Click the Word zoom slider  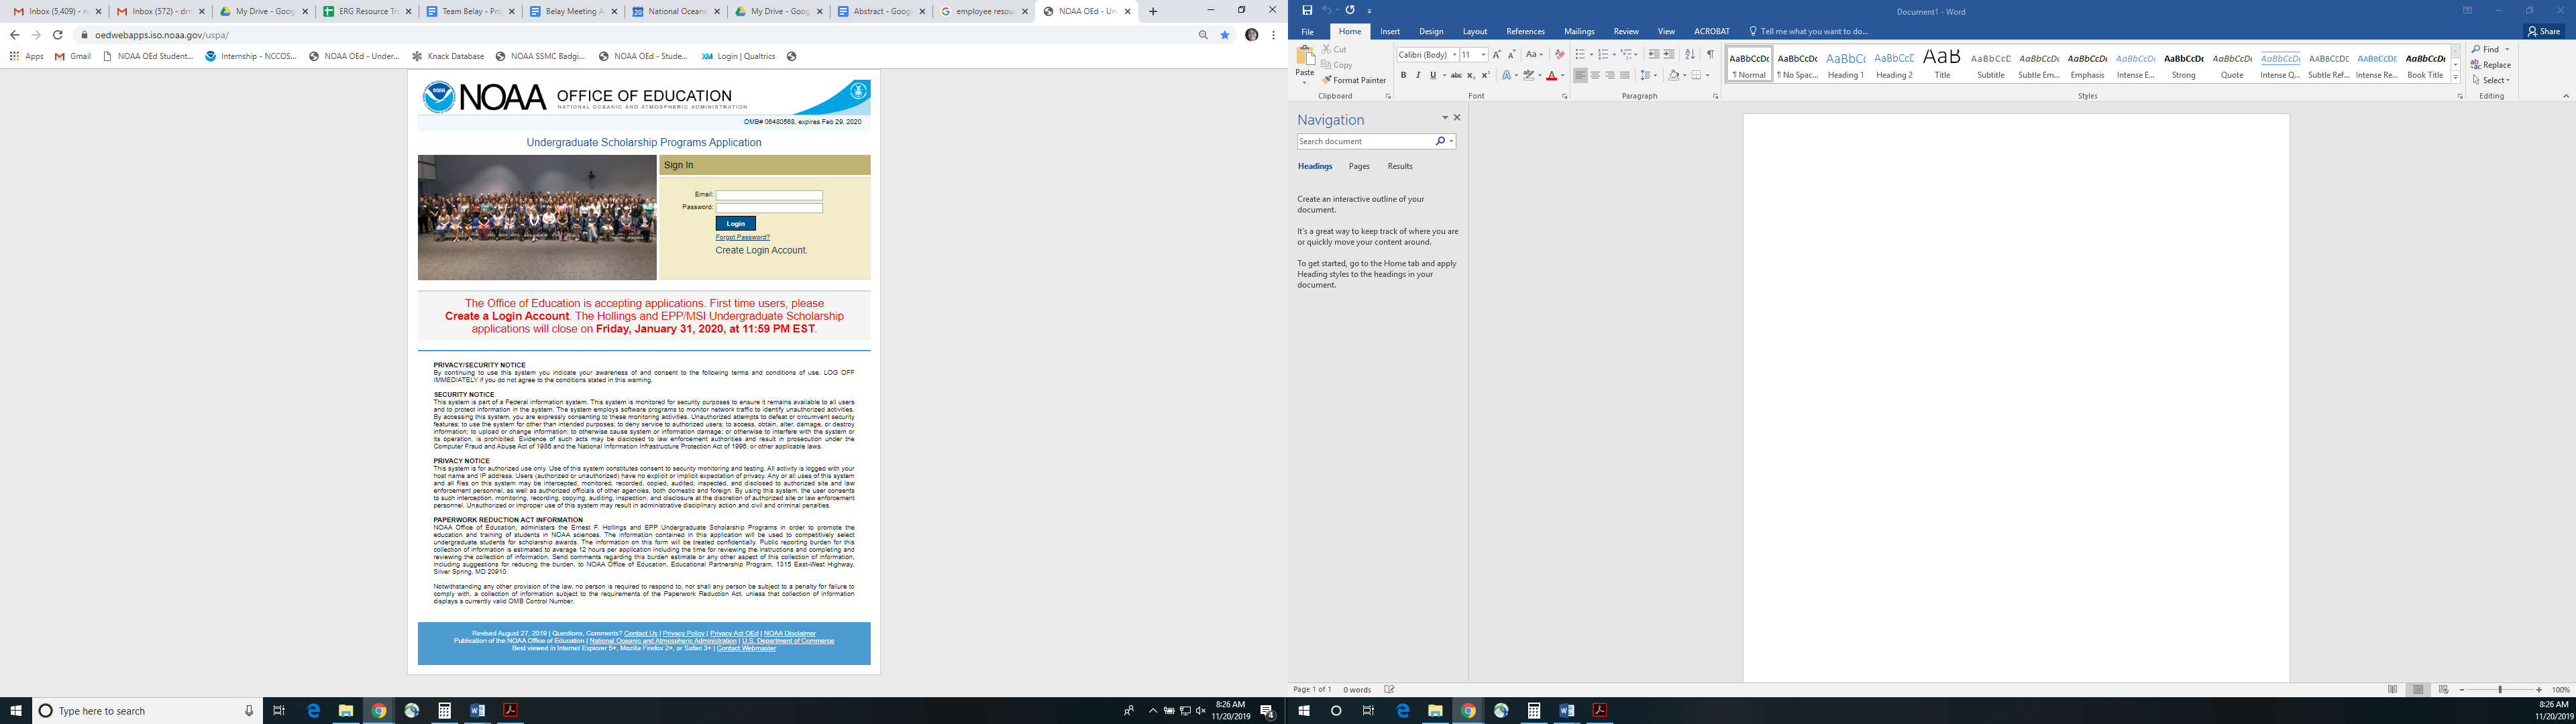2499,690
